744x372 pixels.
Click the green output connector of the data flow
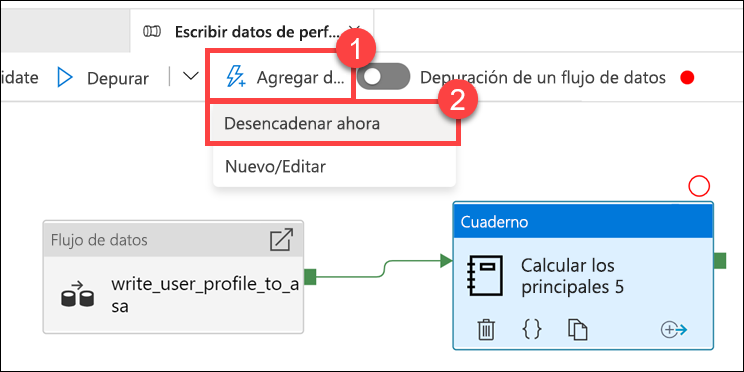click(310, 277)
